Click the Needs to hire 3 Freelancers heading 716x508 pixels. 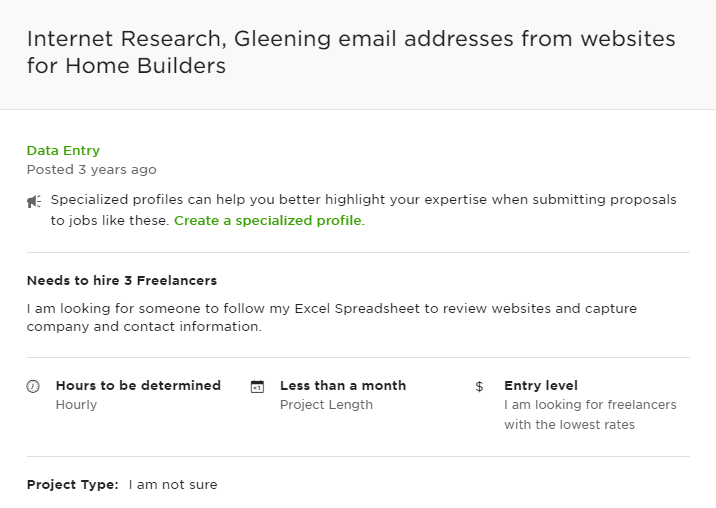coord(122,280)
